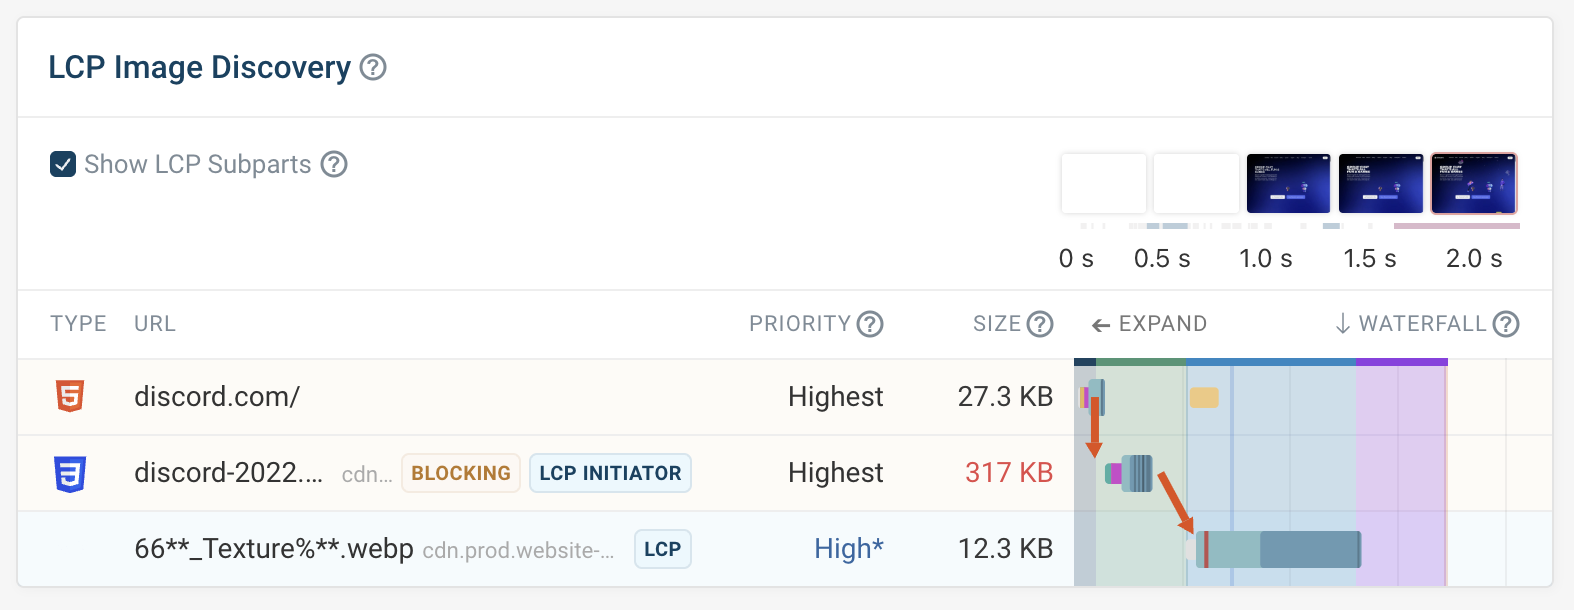Viewport: 1574px width, 610px height.
Task: Select the final filmstrip thumbnail with red border
Action: [x=1474, y=183]
